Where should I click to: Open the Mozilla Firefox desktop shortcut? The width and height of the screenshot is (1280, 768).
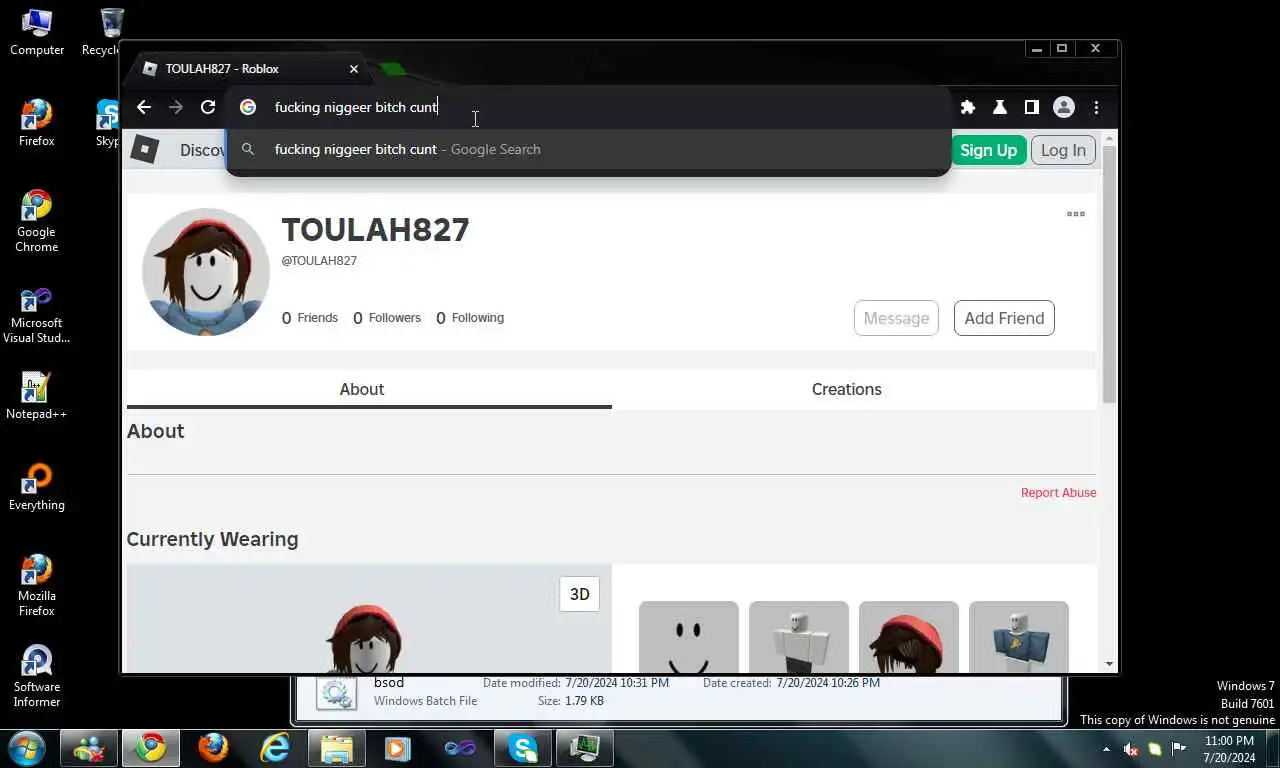[37, 585]
